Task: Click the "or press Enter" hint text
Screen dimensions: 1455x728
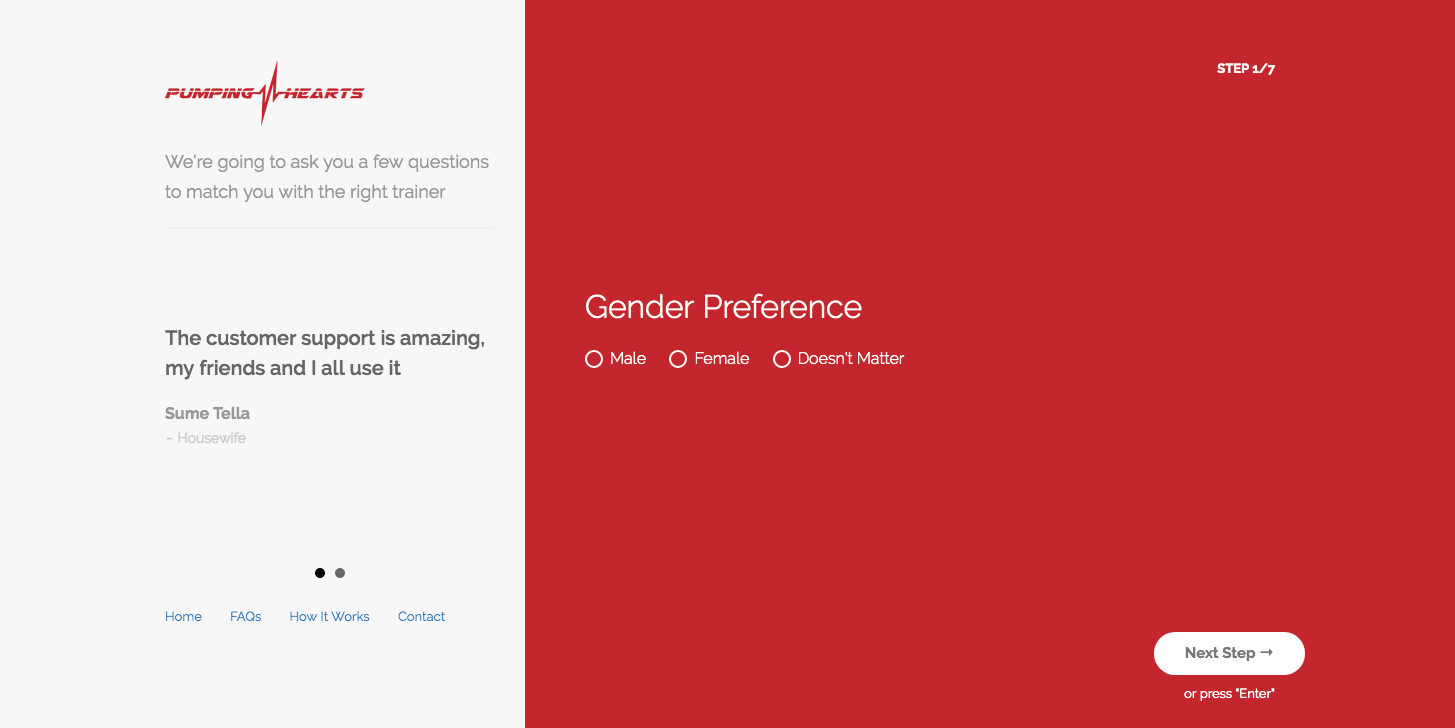Action: (1229, 694)
